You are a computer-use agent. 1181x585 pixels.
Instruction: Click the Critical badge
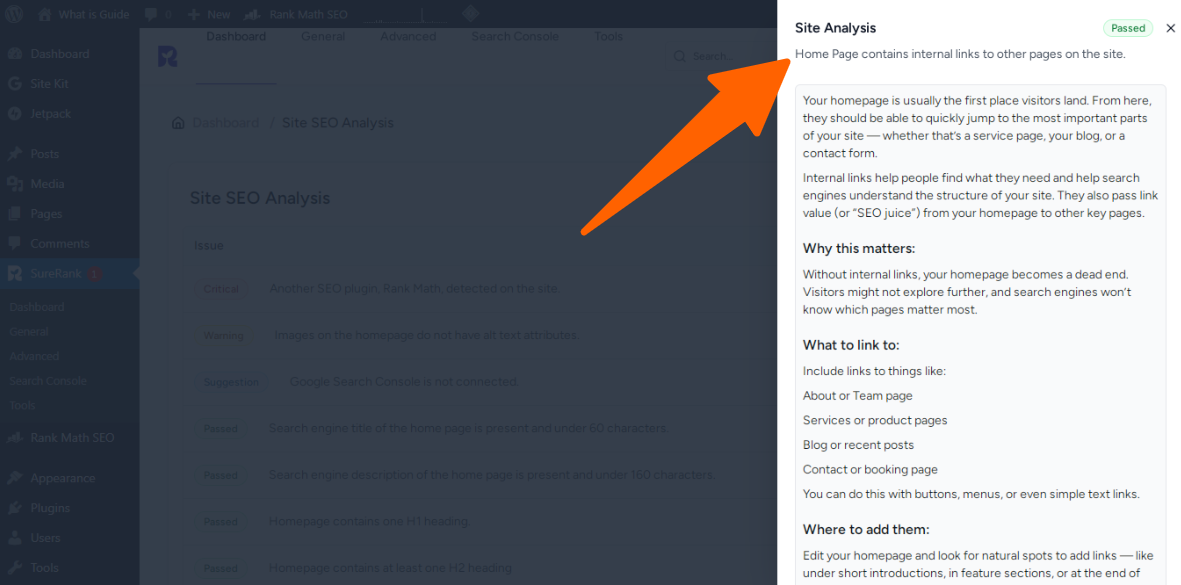221,289
